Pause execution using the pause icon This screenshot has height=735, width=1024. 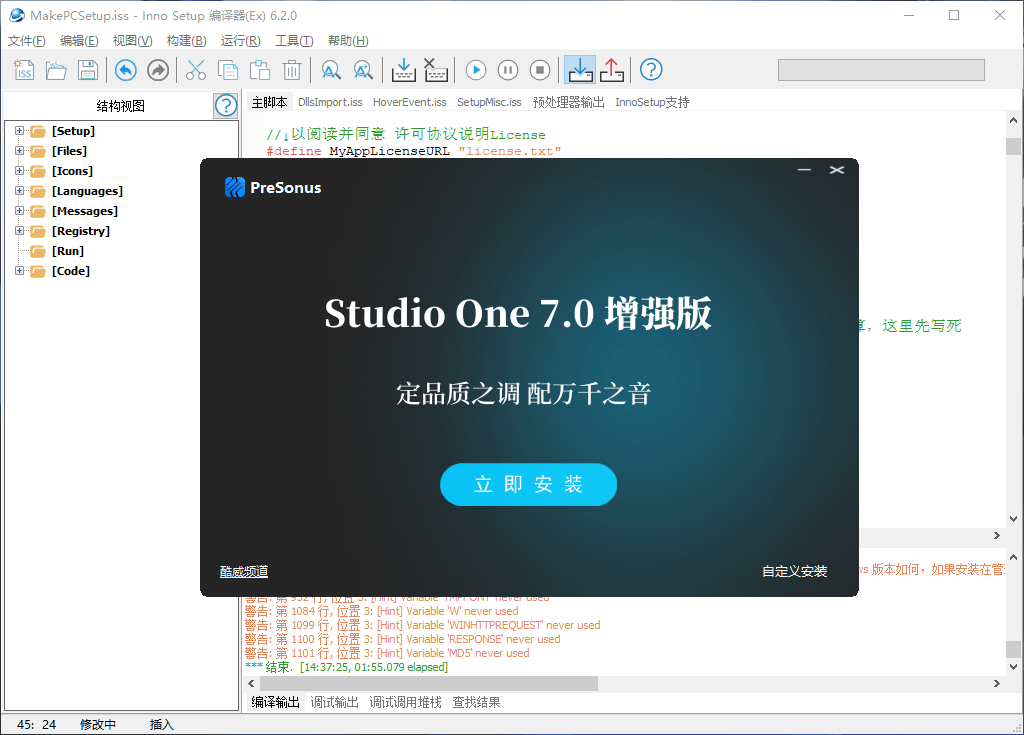point(508,70)
